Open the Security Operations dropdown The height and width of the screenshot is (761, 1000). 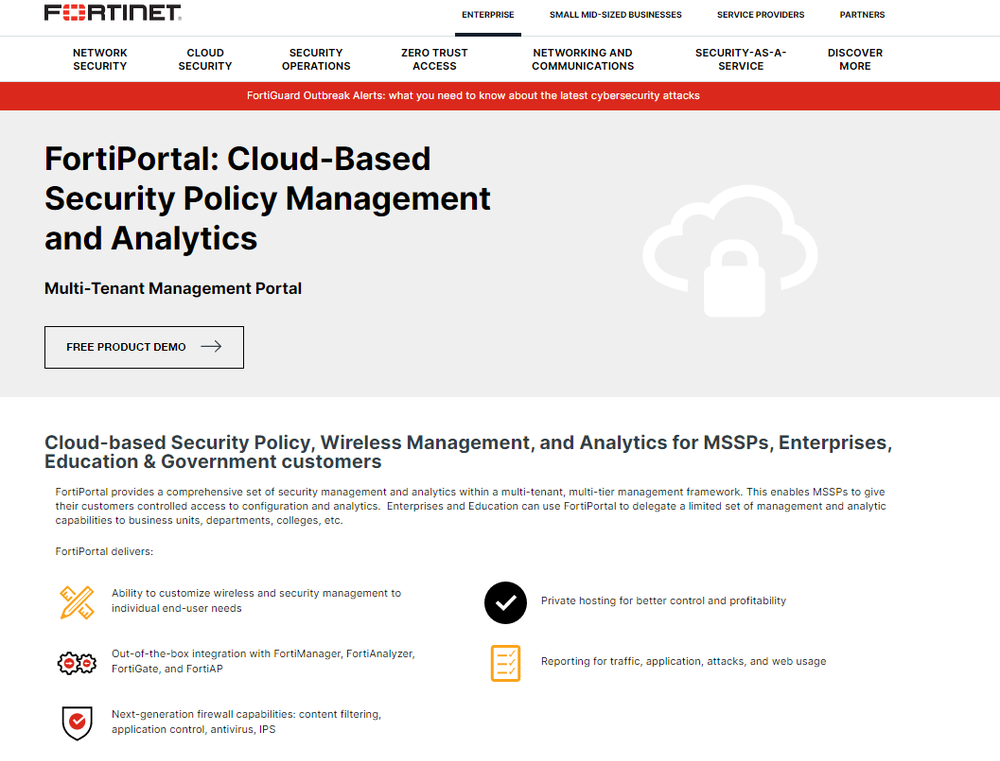pos(316,59)
